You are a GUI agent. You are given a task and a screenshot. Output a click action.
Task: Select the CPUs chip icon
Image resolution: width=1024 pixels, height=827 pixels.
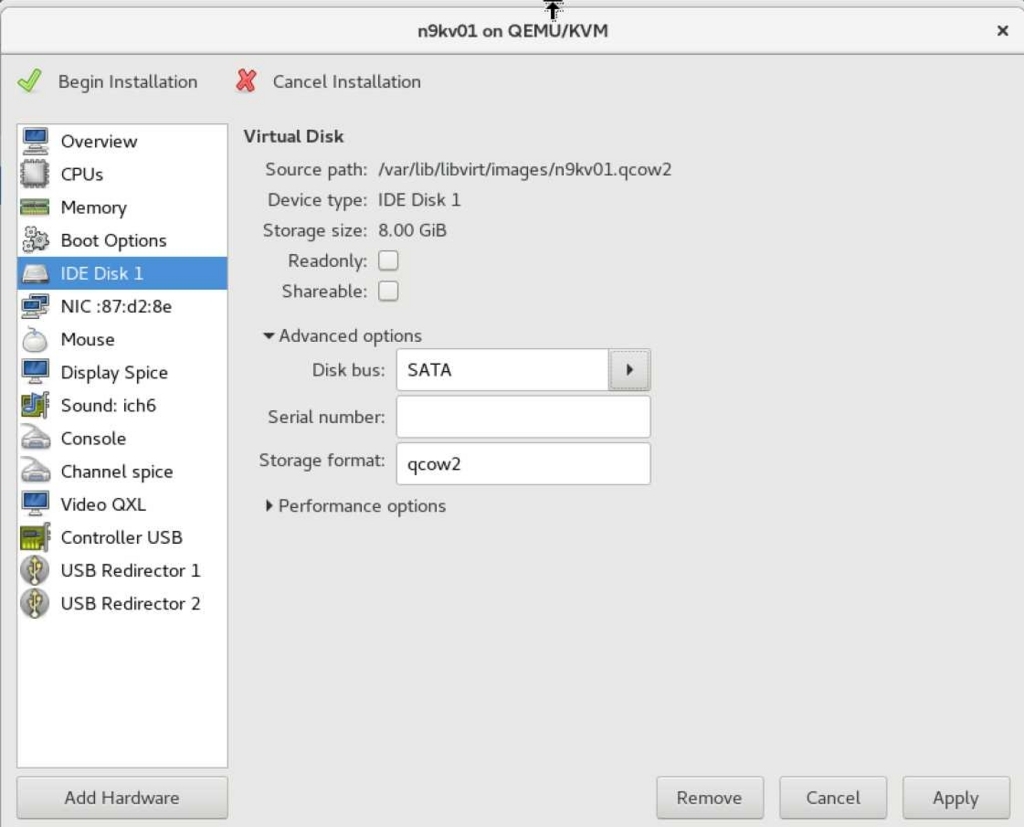[35, 174]
